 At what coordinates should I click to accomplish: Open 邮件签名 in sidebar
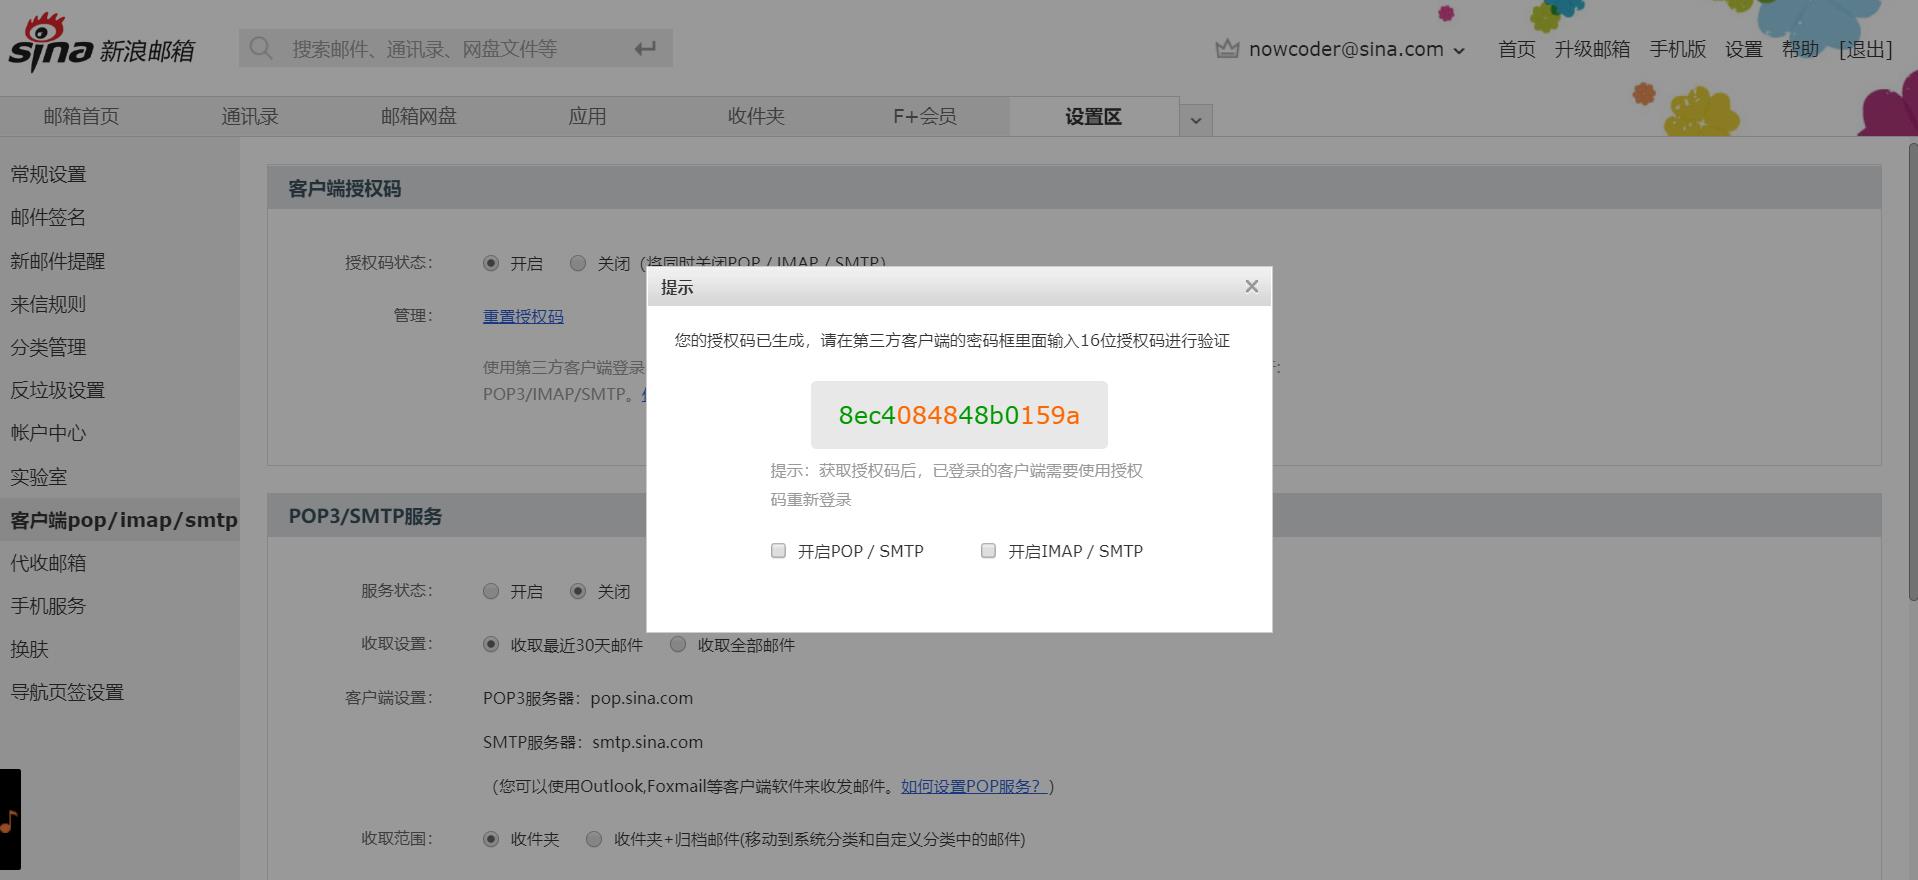pyautogui.click(x=48, y=218)
